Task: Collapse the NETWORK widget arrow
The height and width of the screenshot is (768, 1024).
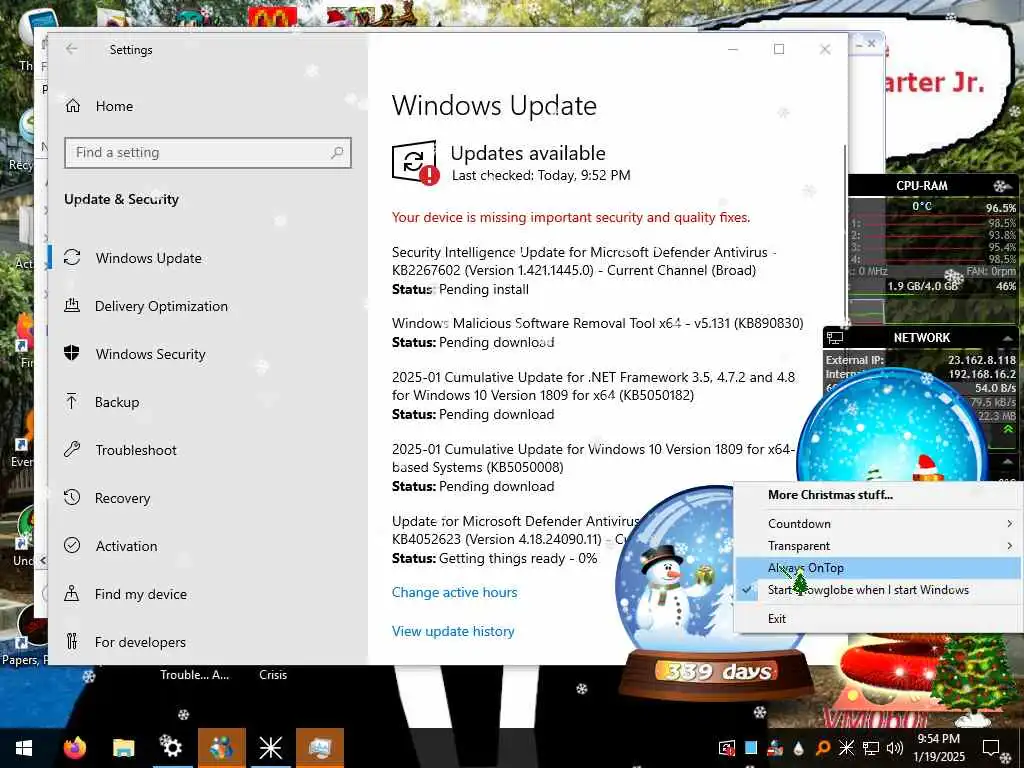Action: coord(1008,338)
